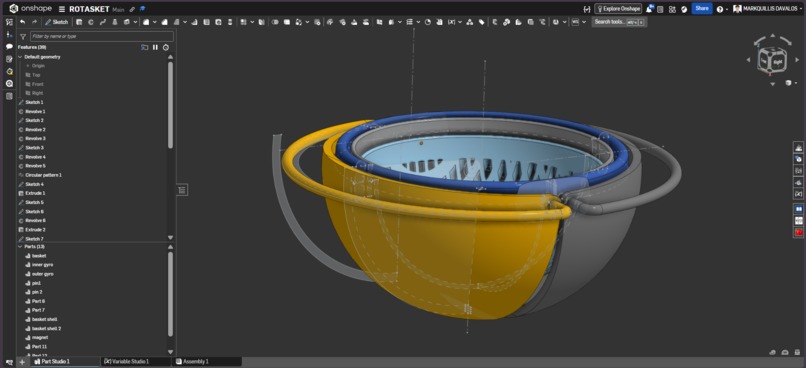Select the Extrude 1 feature
Viewport: 806px width, 368px height.
point(35,193)
